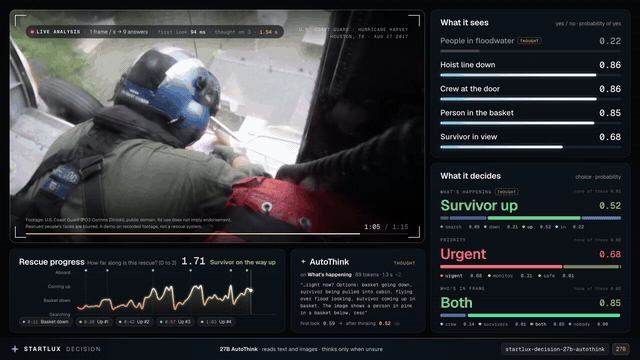640x360 pixels.
Task: Click the white current-position dot on the rescue chart
Action: [x=251, y=290]
